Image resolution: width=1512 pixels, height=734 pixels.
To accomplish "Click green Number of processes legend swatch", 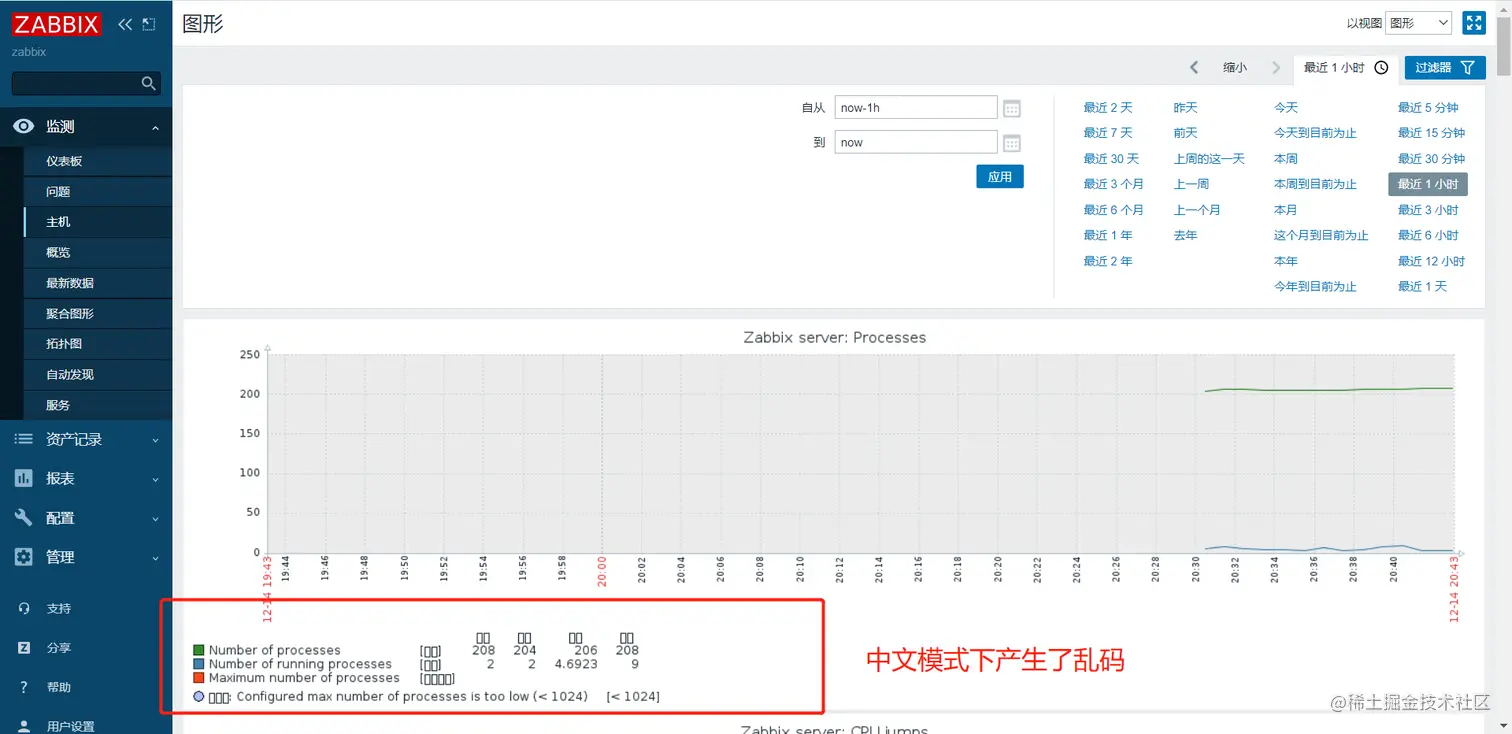I will click(199, 650).
